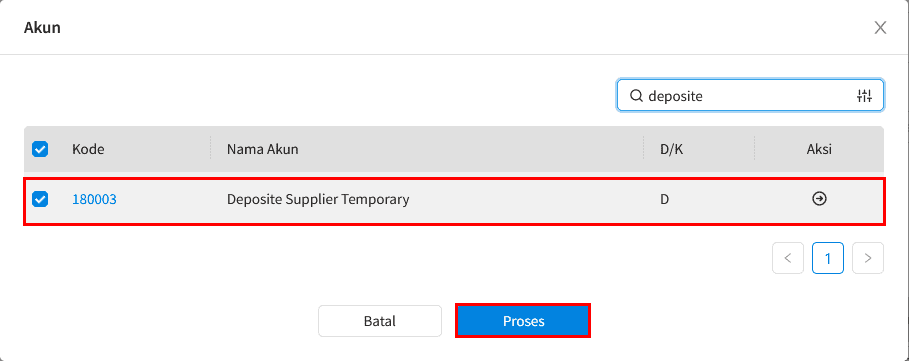909x361 pixels.
Task: Click the Batal button
Action: (x=380, y=321)
